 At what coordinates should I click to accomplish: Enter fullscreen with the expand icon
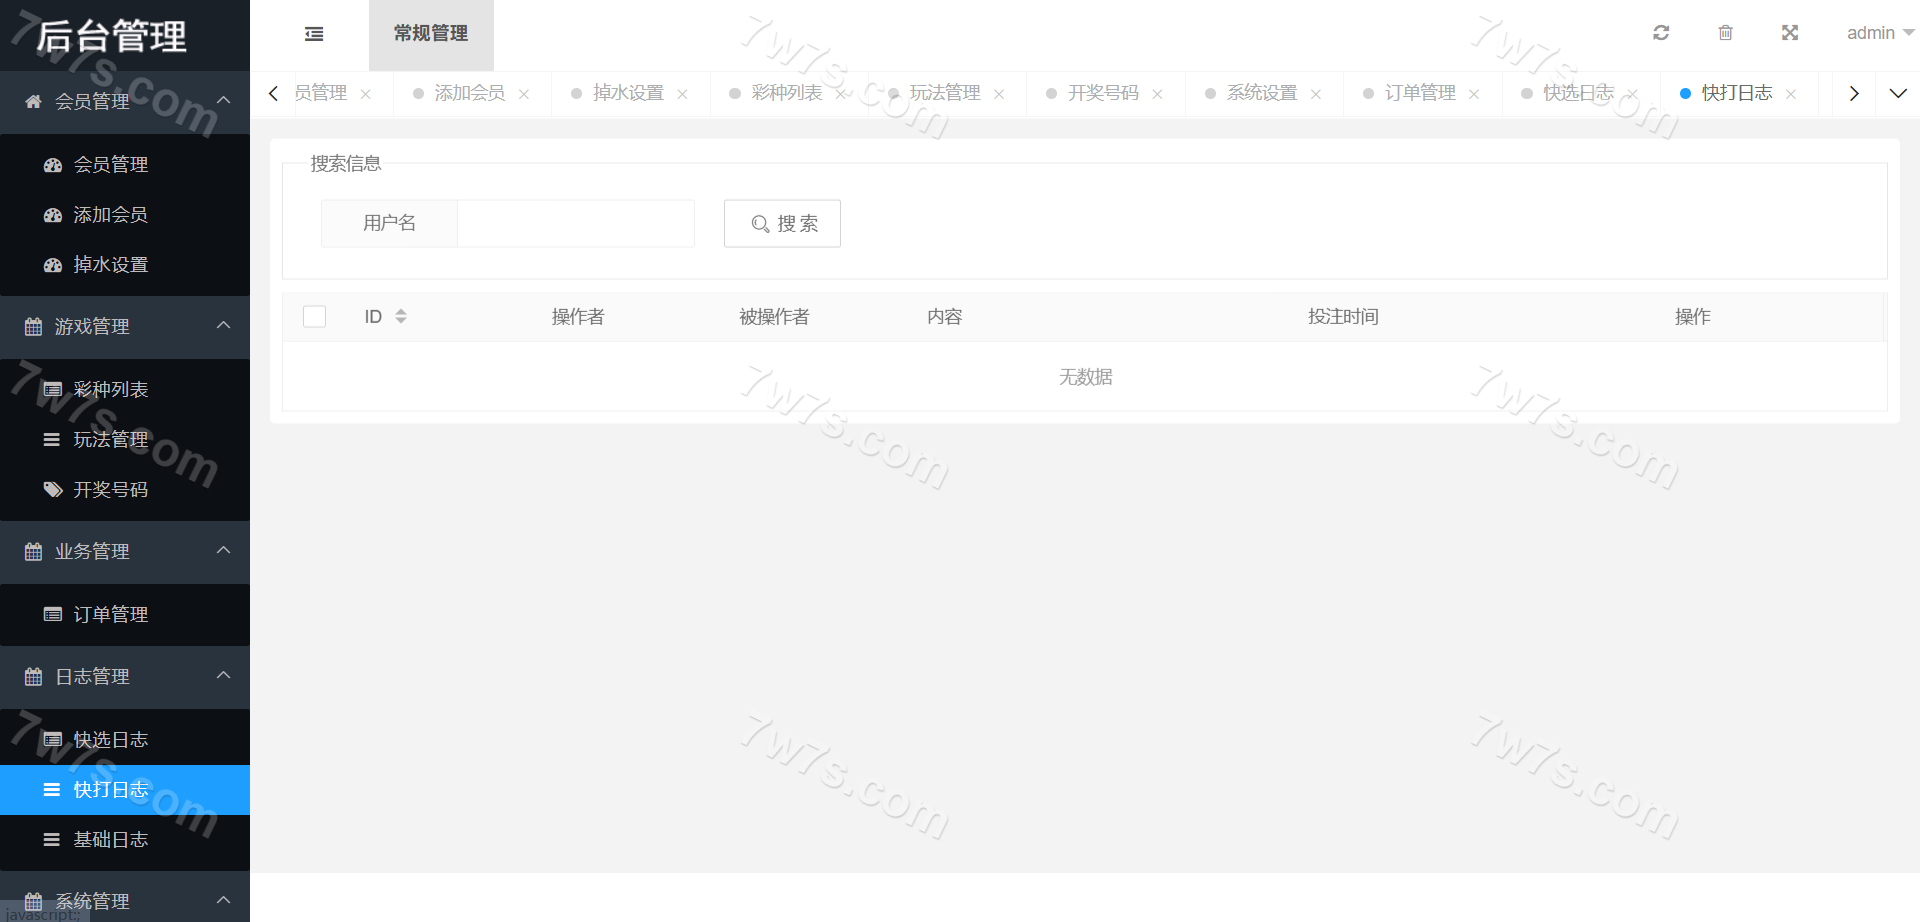tap(1790, 33)
